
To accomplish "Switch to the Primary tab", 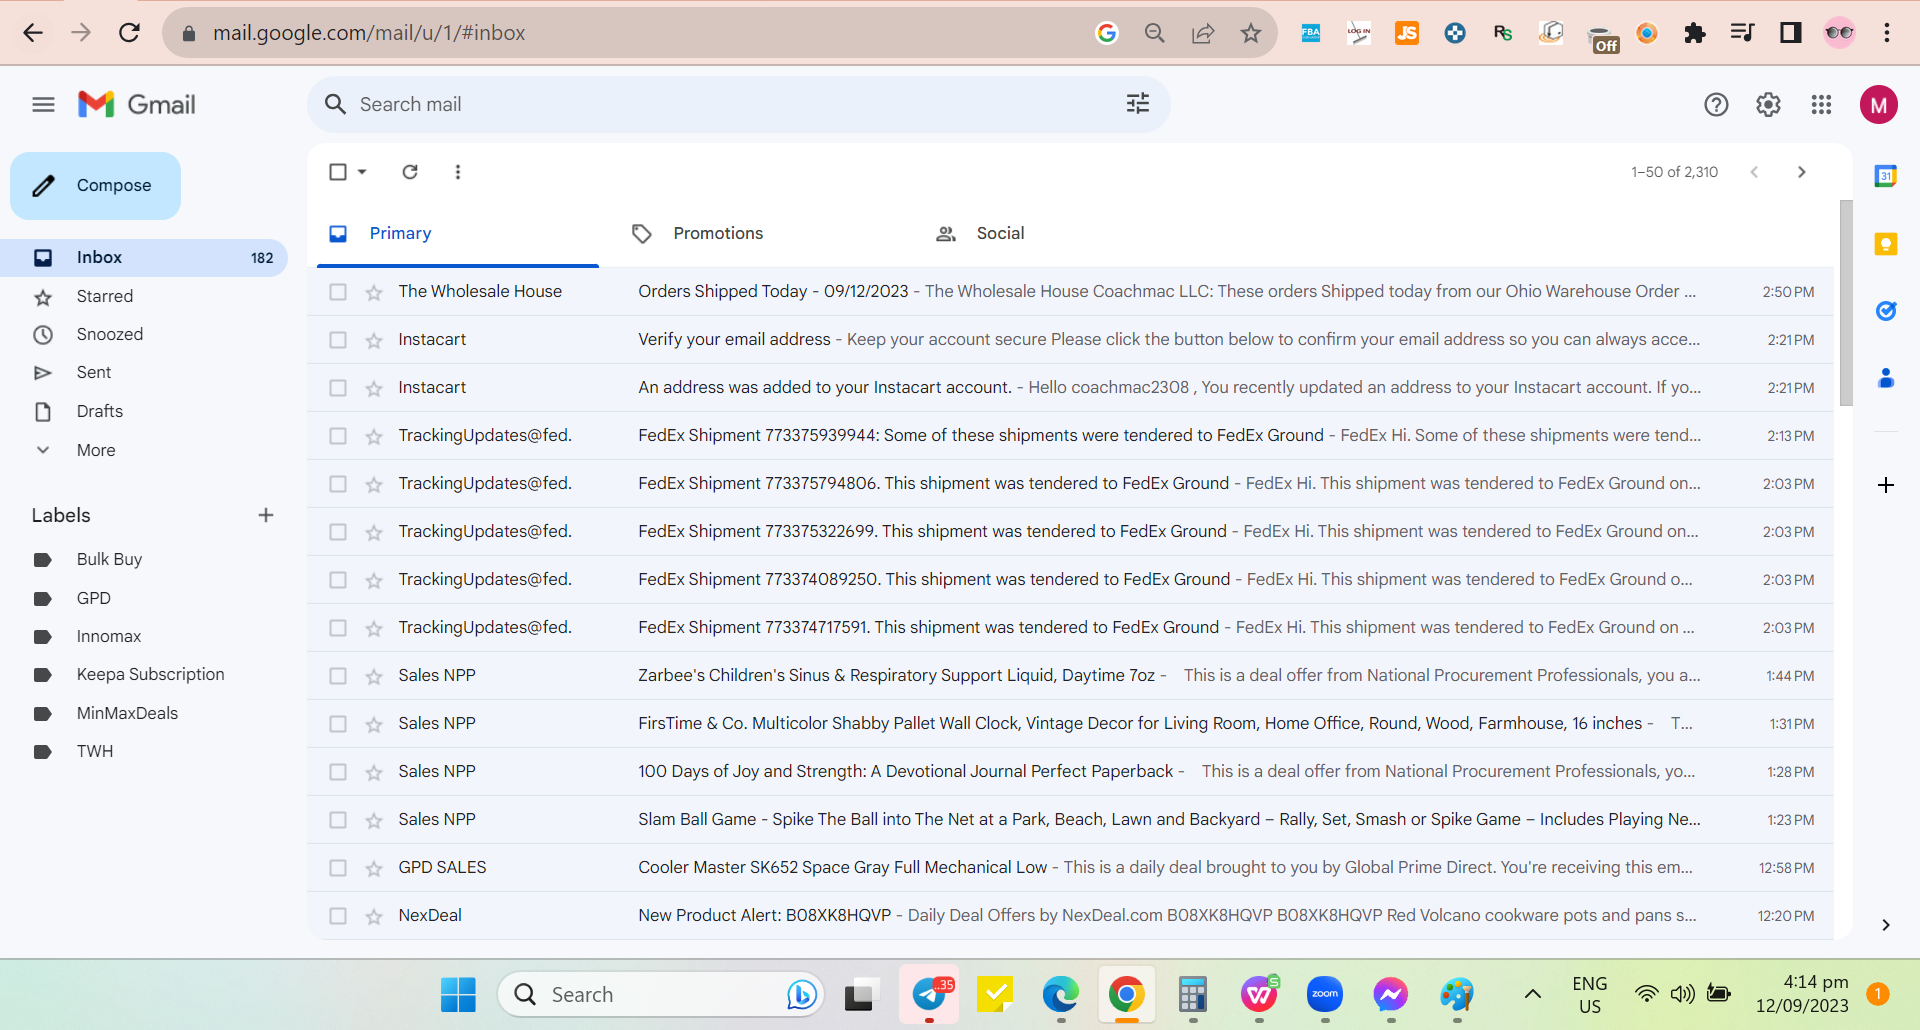I will tap(458, 234).
